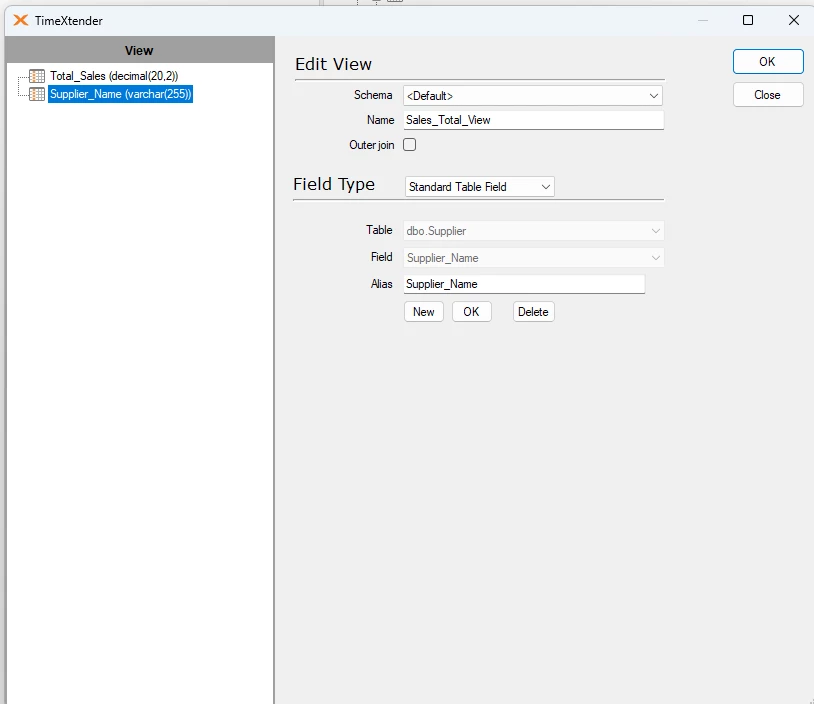Click the New button

(x=424, y=312)
